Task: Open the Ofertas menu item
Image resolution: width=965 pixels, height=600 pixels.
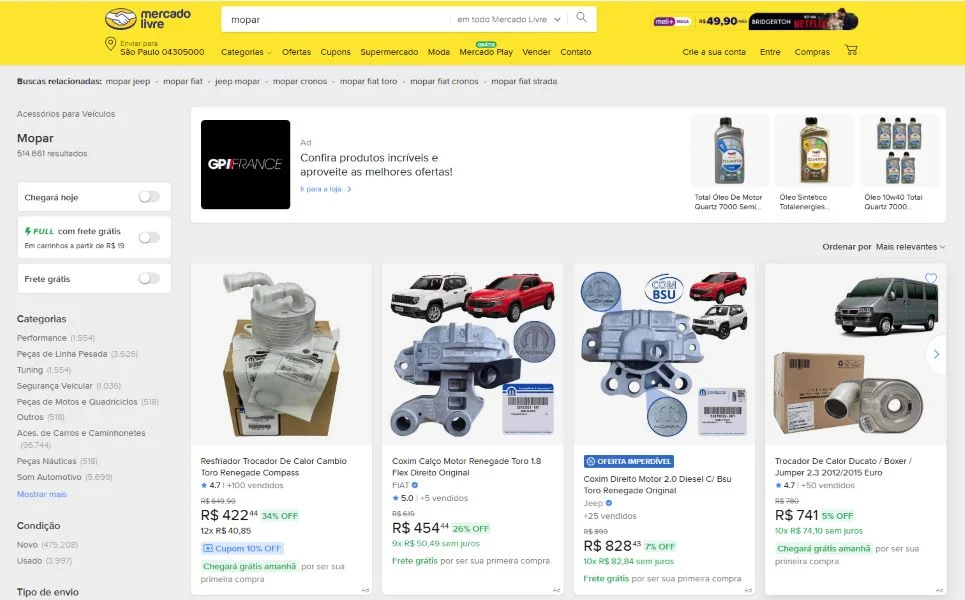Action: [x=296, y=52]
